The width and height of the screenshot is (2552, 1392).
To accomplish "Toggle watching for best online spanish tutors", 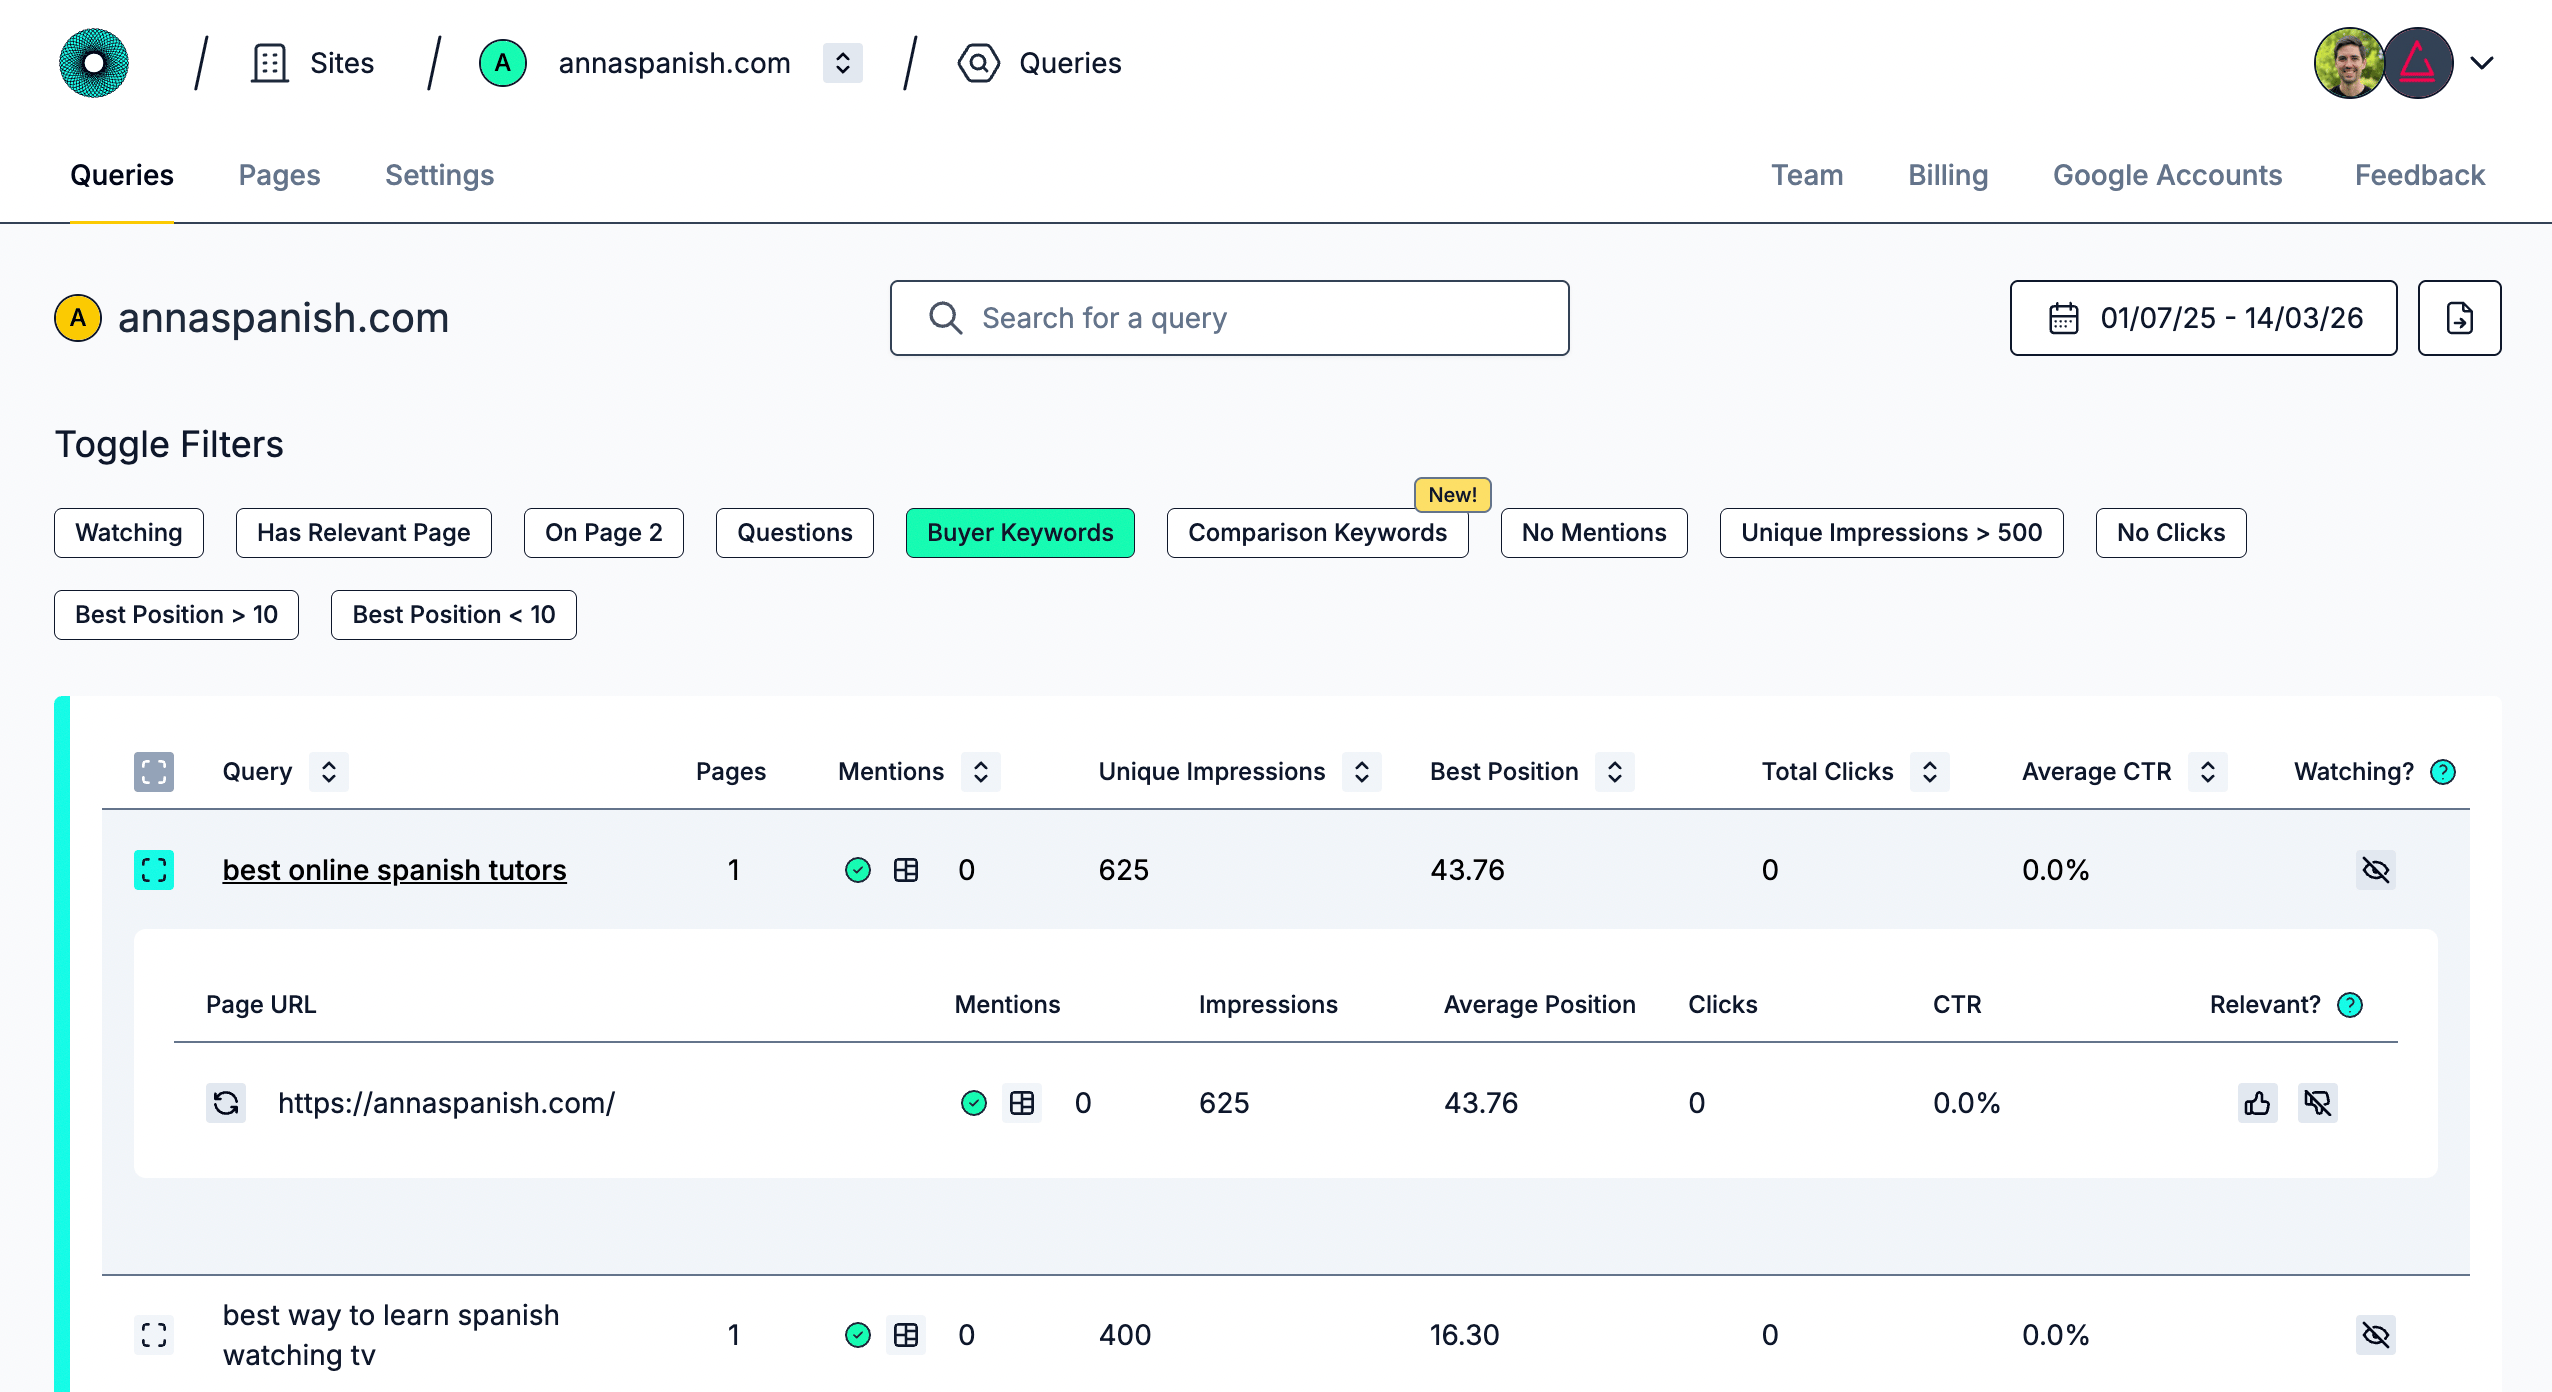I will click(x=2377, y=870).
